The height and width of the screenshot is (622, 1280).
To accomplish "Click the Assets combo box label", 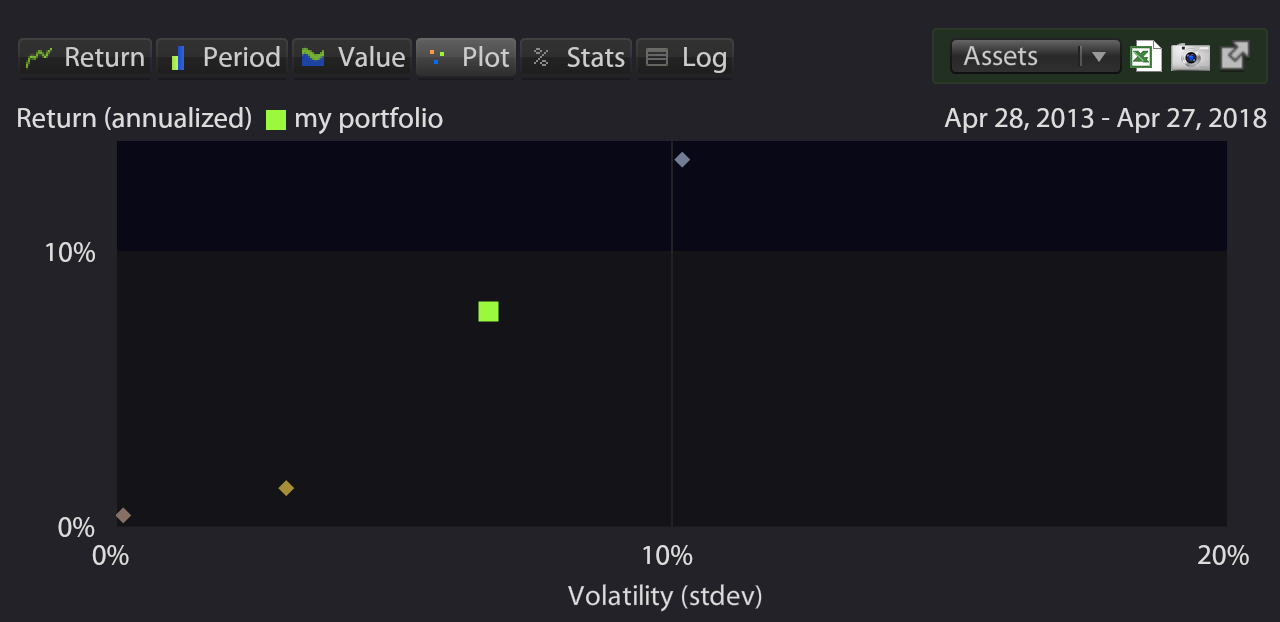I will tap(1000, 57).
